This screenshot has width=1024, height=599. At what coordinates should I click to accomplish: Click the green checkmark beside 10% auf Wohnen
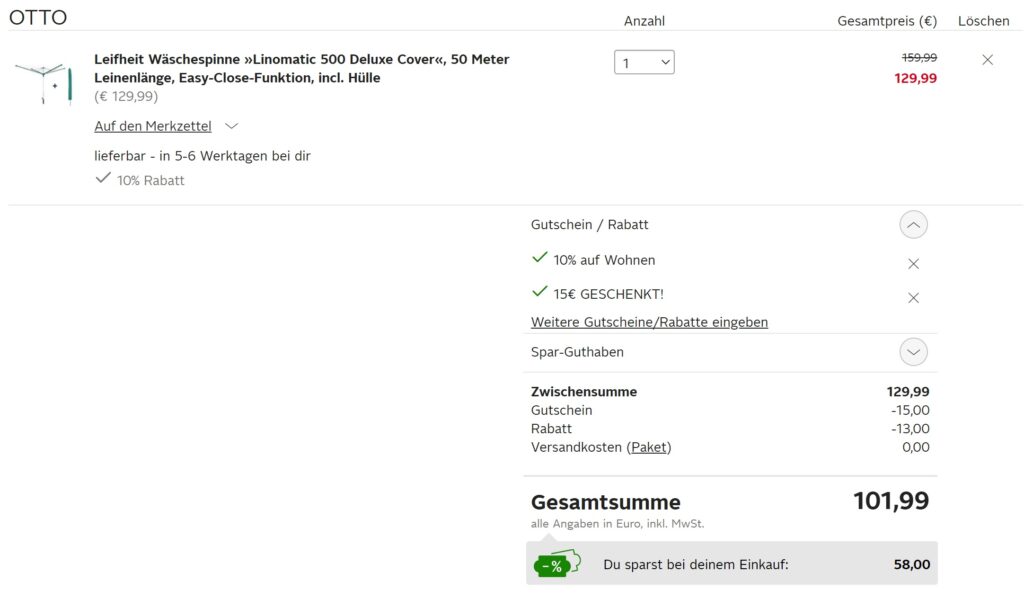tap(539, 257)
